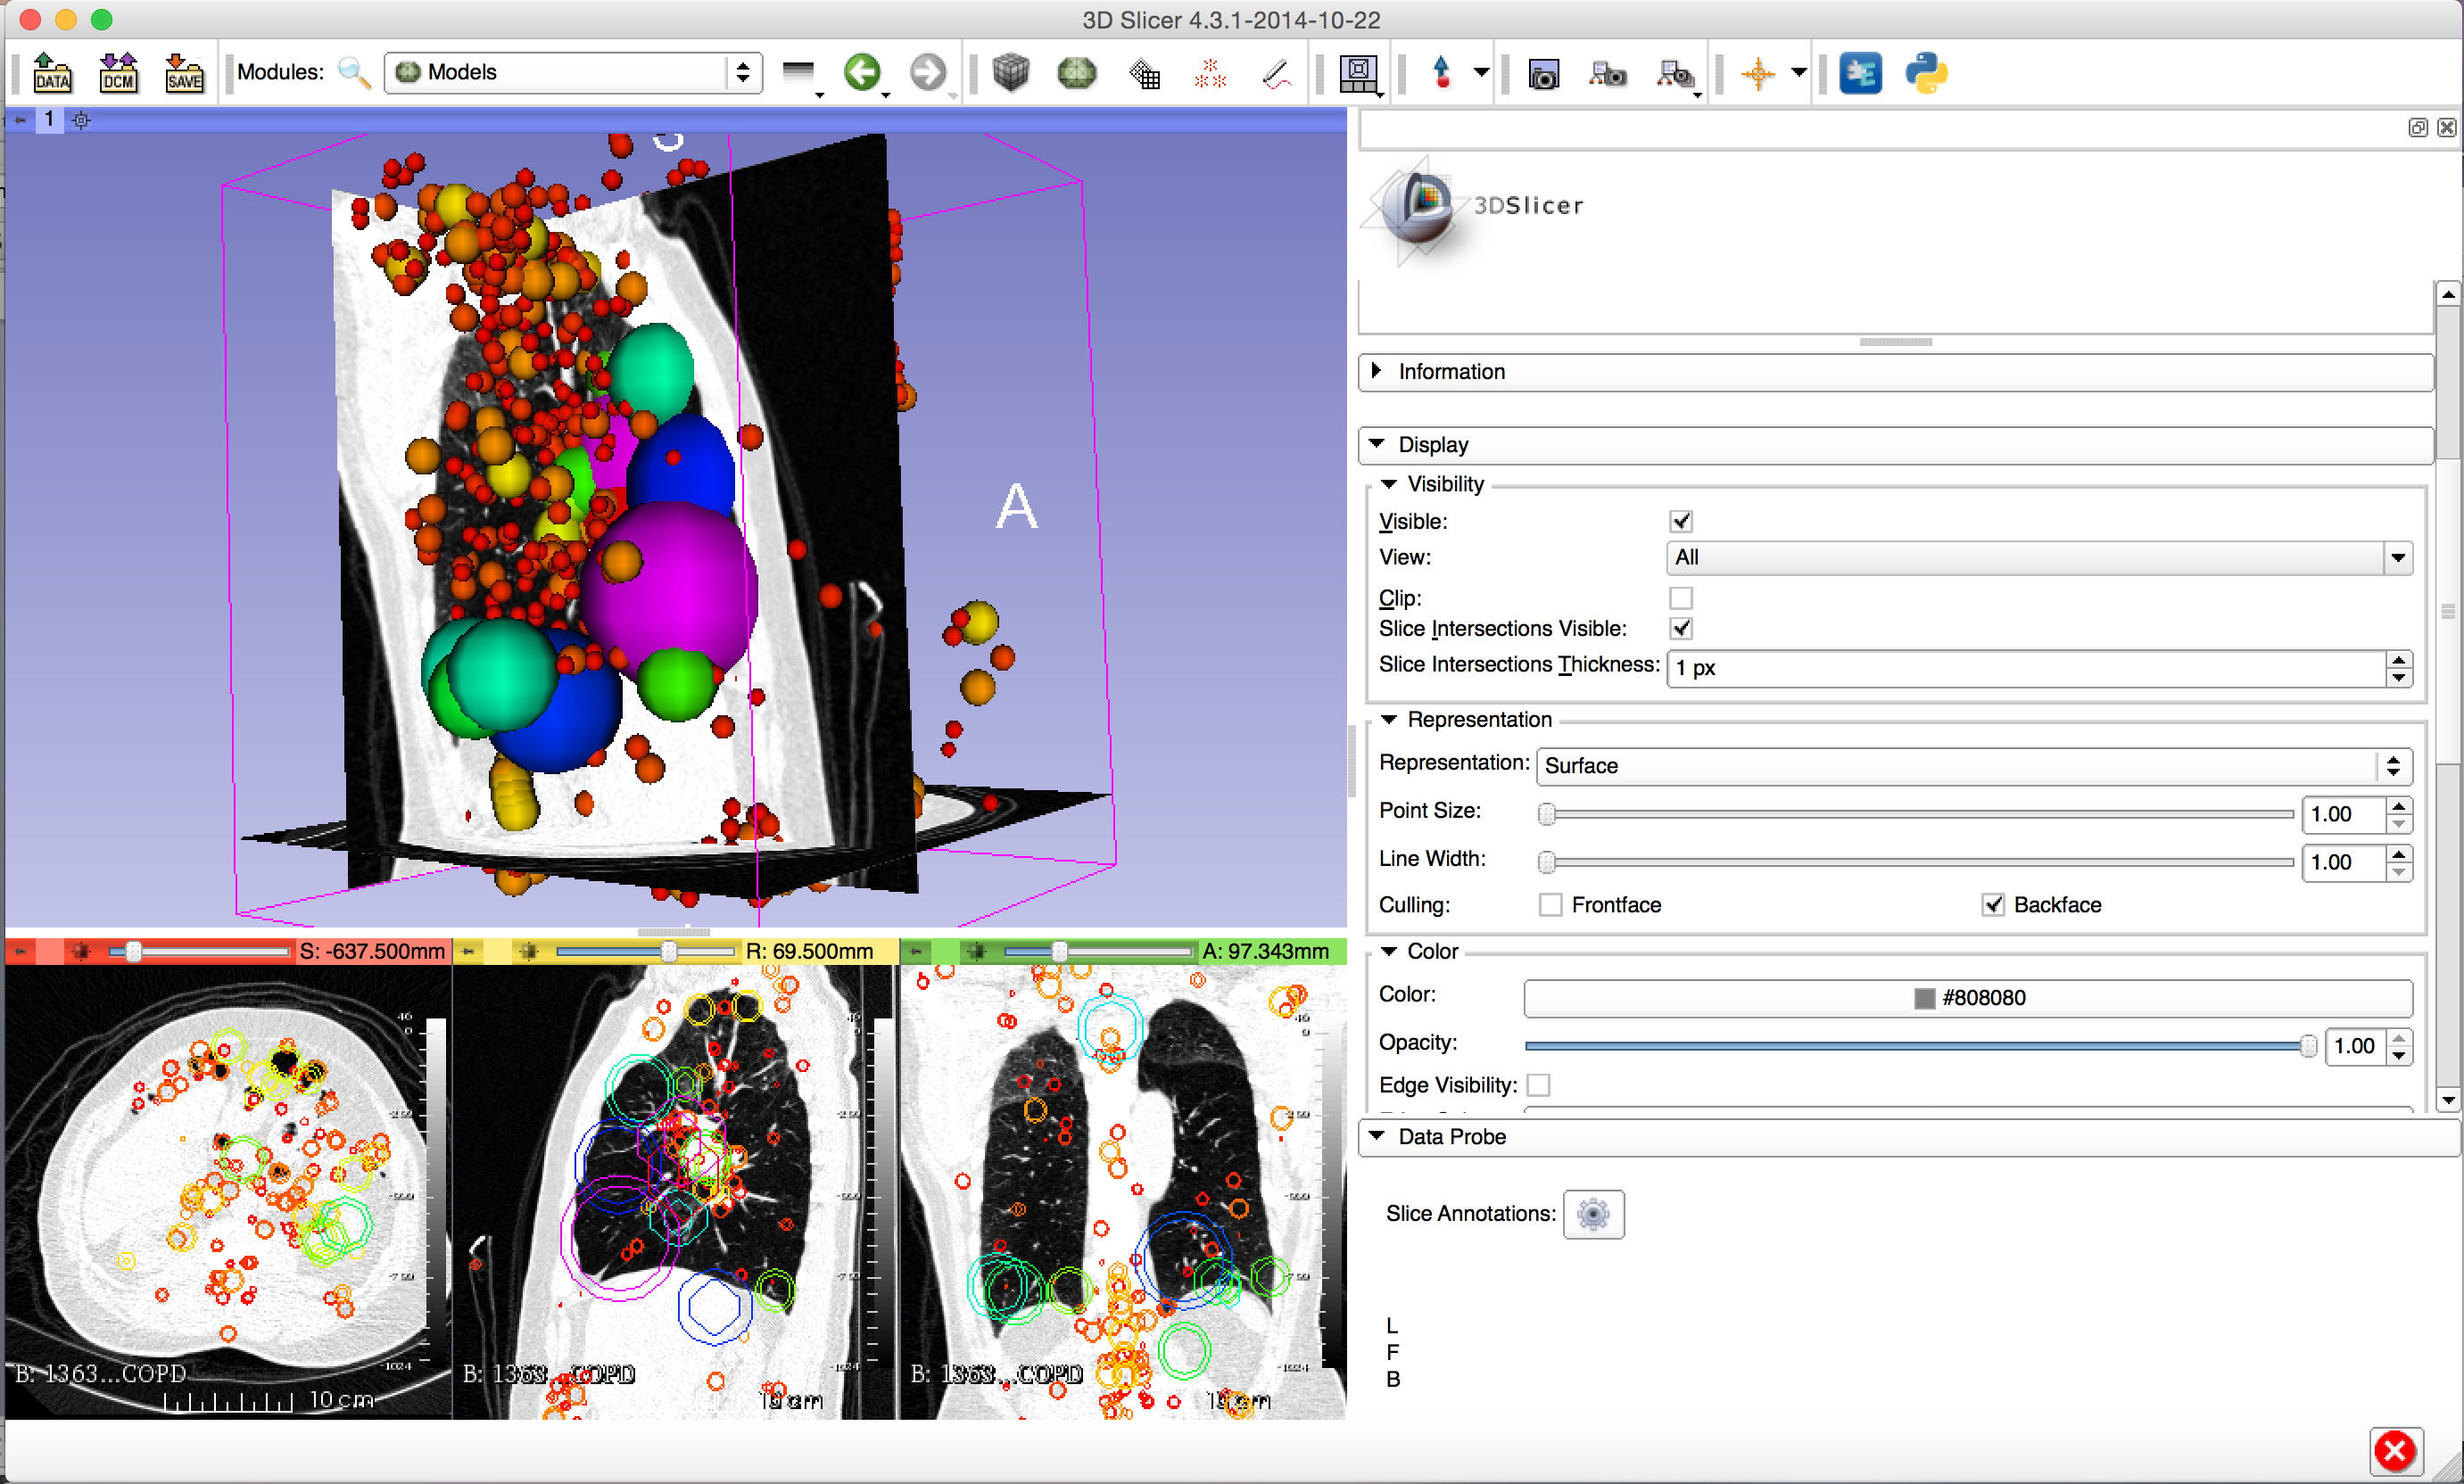The height and width of the screenshot is (1484, 2464).
Task: Click the Slice Annotations settings button
Action: click(1593, 1214)
